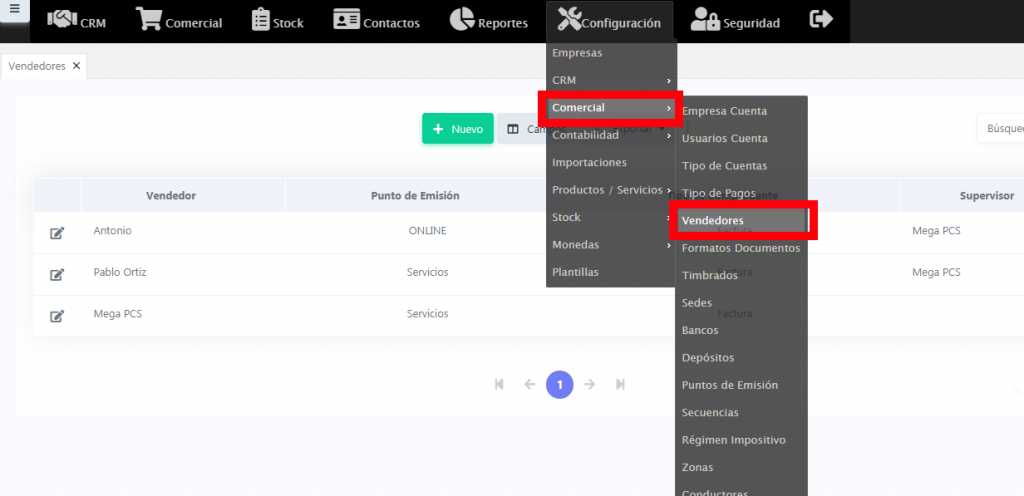Click the green Nuevo button
Screen dimensions: 1024x496
tap(457, 129)
